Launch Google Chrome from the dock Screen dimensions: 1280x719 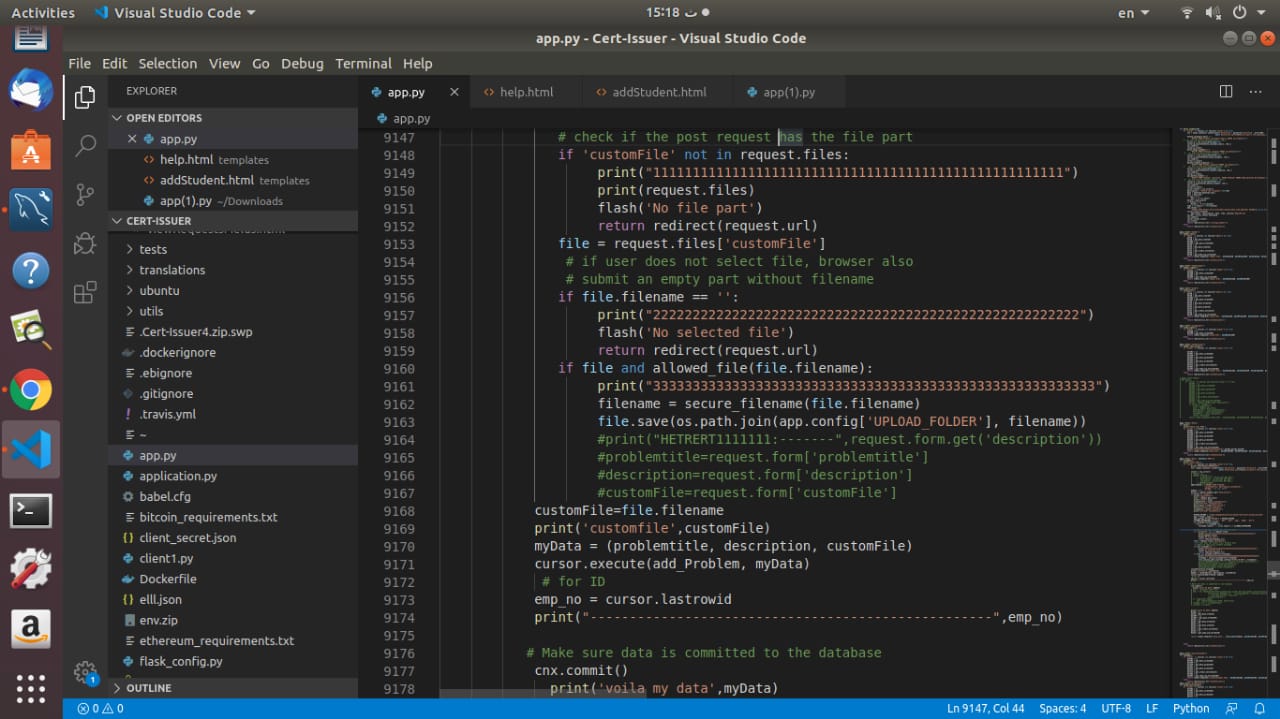(x=31, y=391)
